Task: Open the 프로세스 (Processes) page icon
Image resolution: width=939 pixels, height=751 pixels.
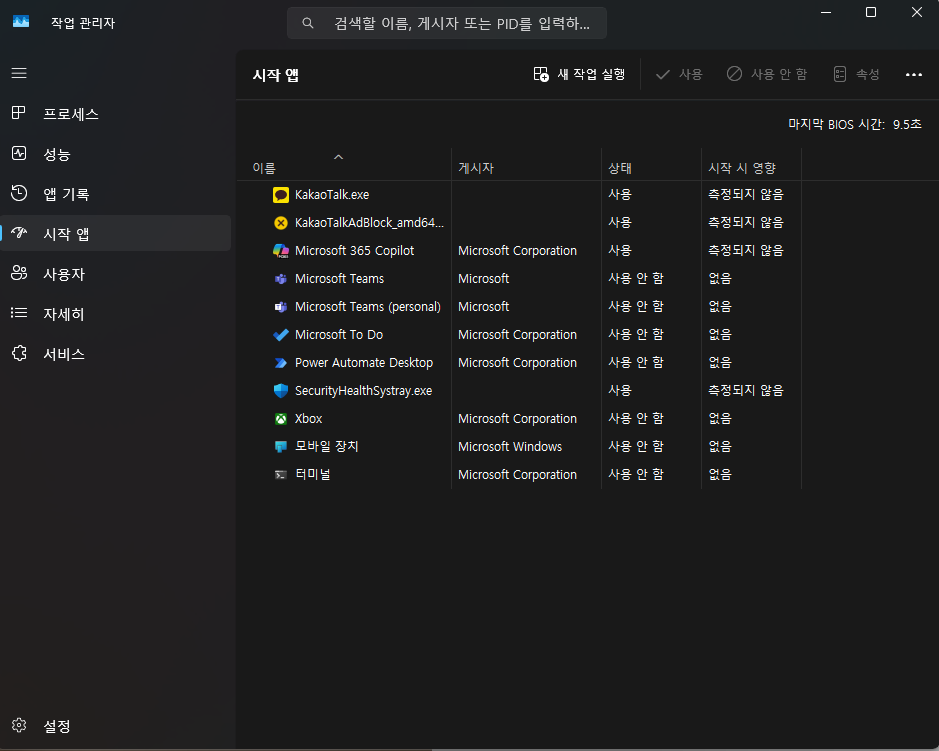Action: click(19, 113)
